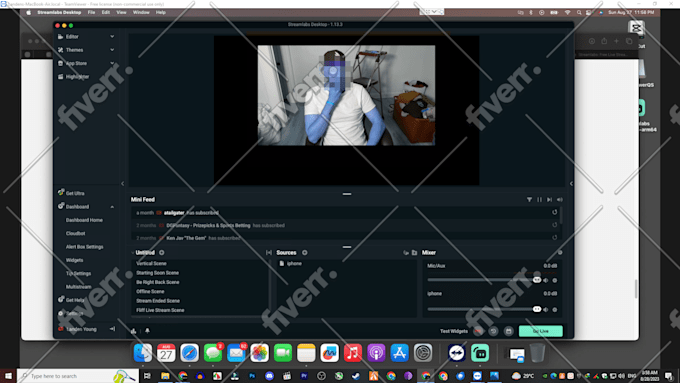This screenshot has width=680, height=383.
Task: Collapse the Dashboard section chevron
Action: (112, 207)
